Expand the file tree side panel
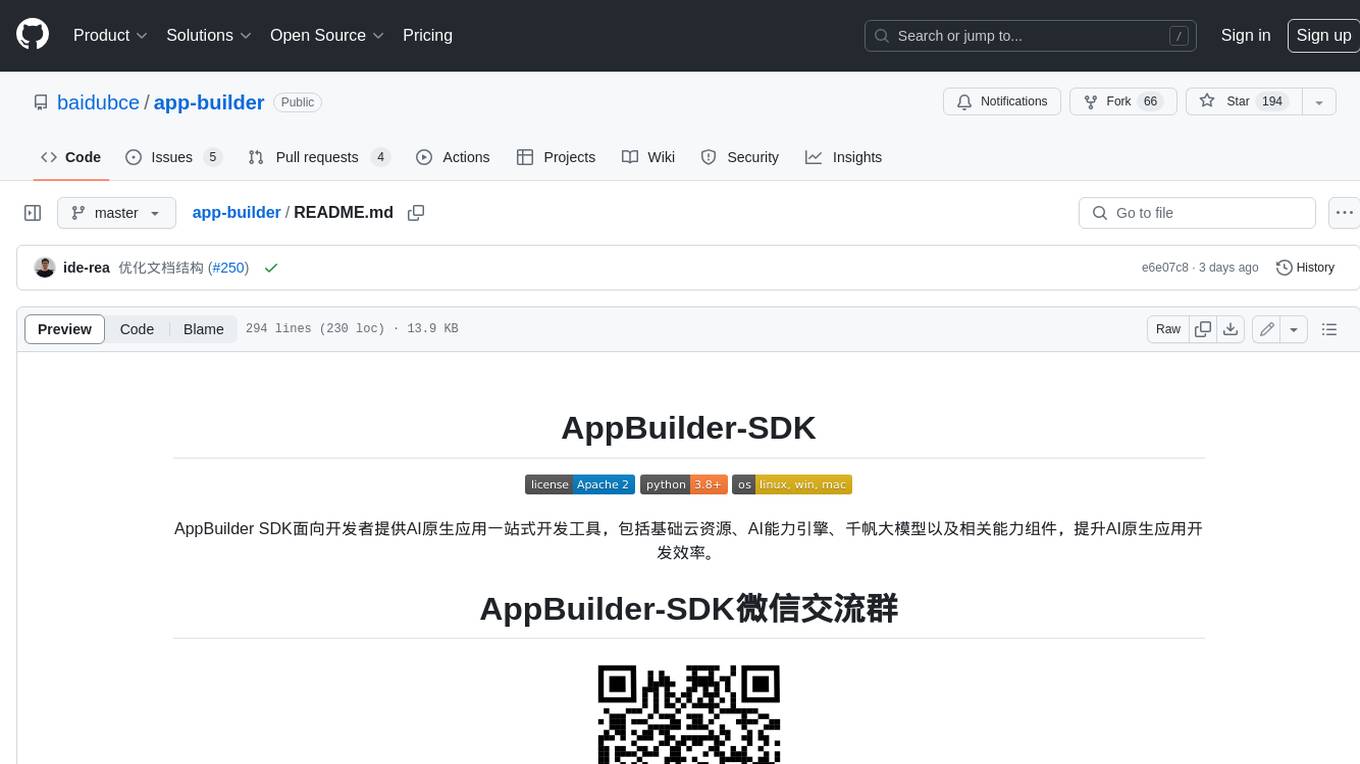The height and width of the screenshot is (764, 1360). pos(33,213)
